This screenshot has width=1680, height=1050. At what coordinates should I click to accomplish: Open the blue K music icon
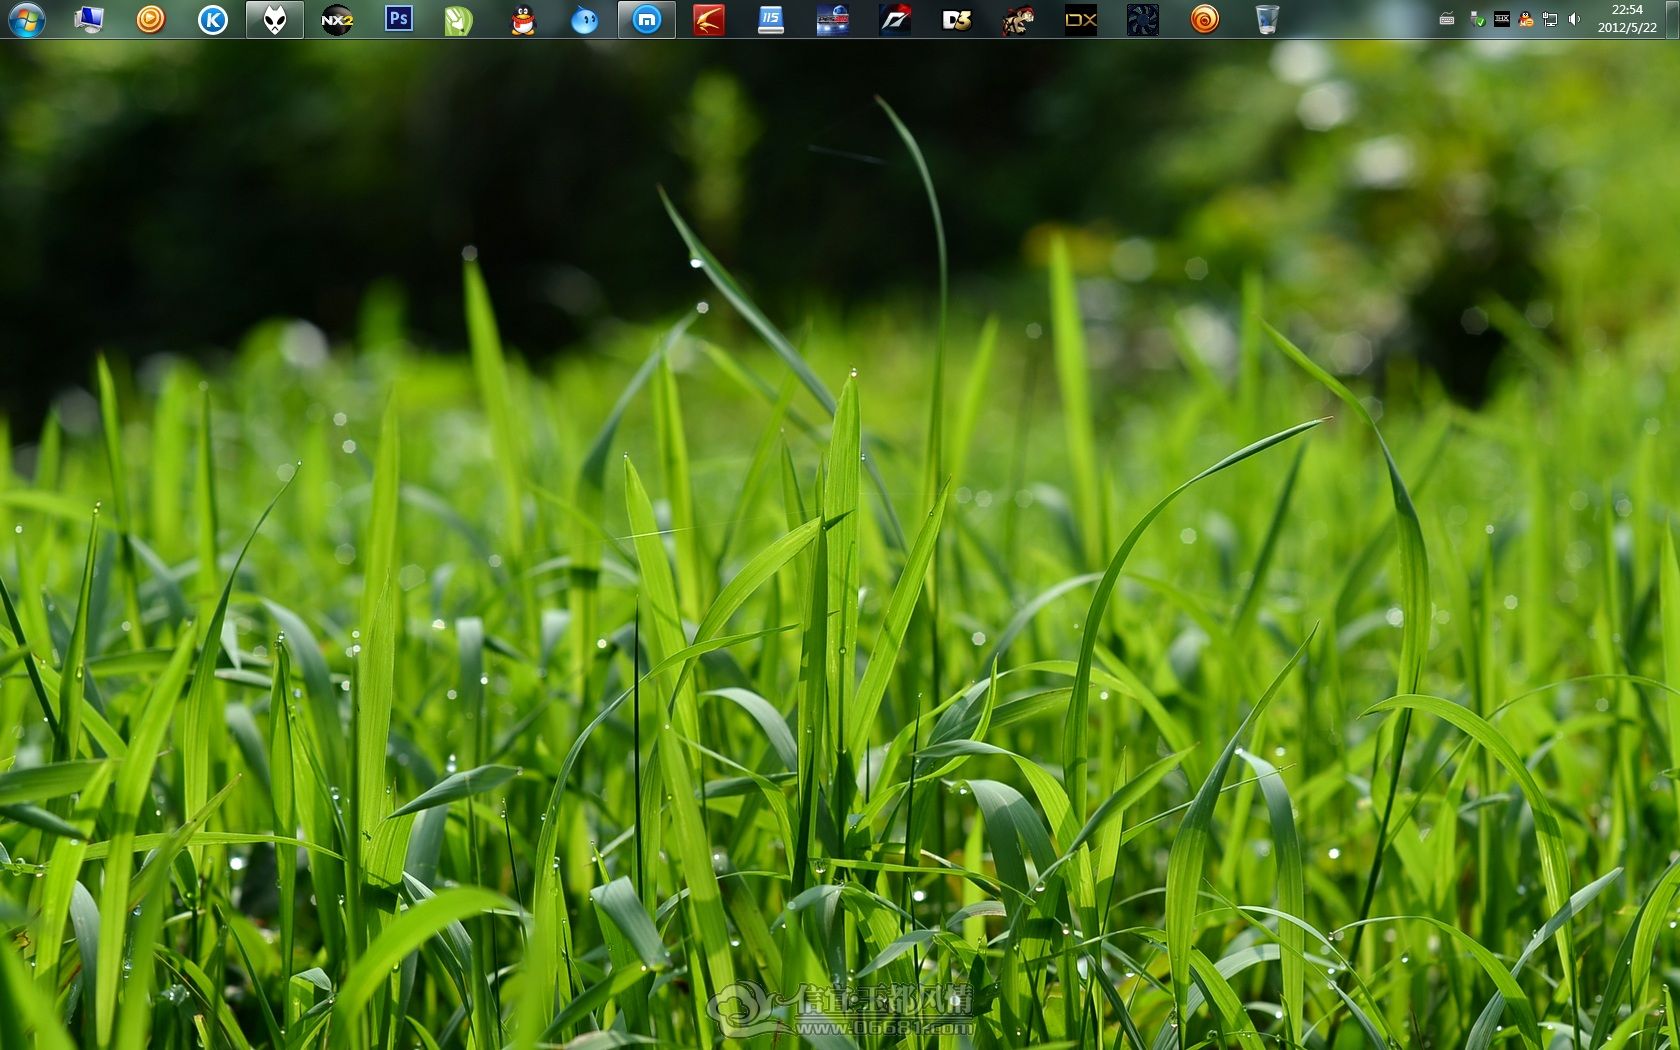click(x=213, y=19)
